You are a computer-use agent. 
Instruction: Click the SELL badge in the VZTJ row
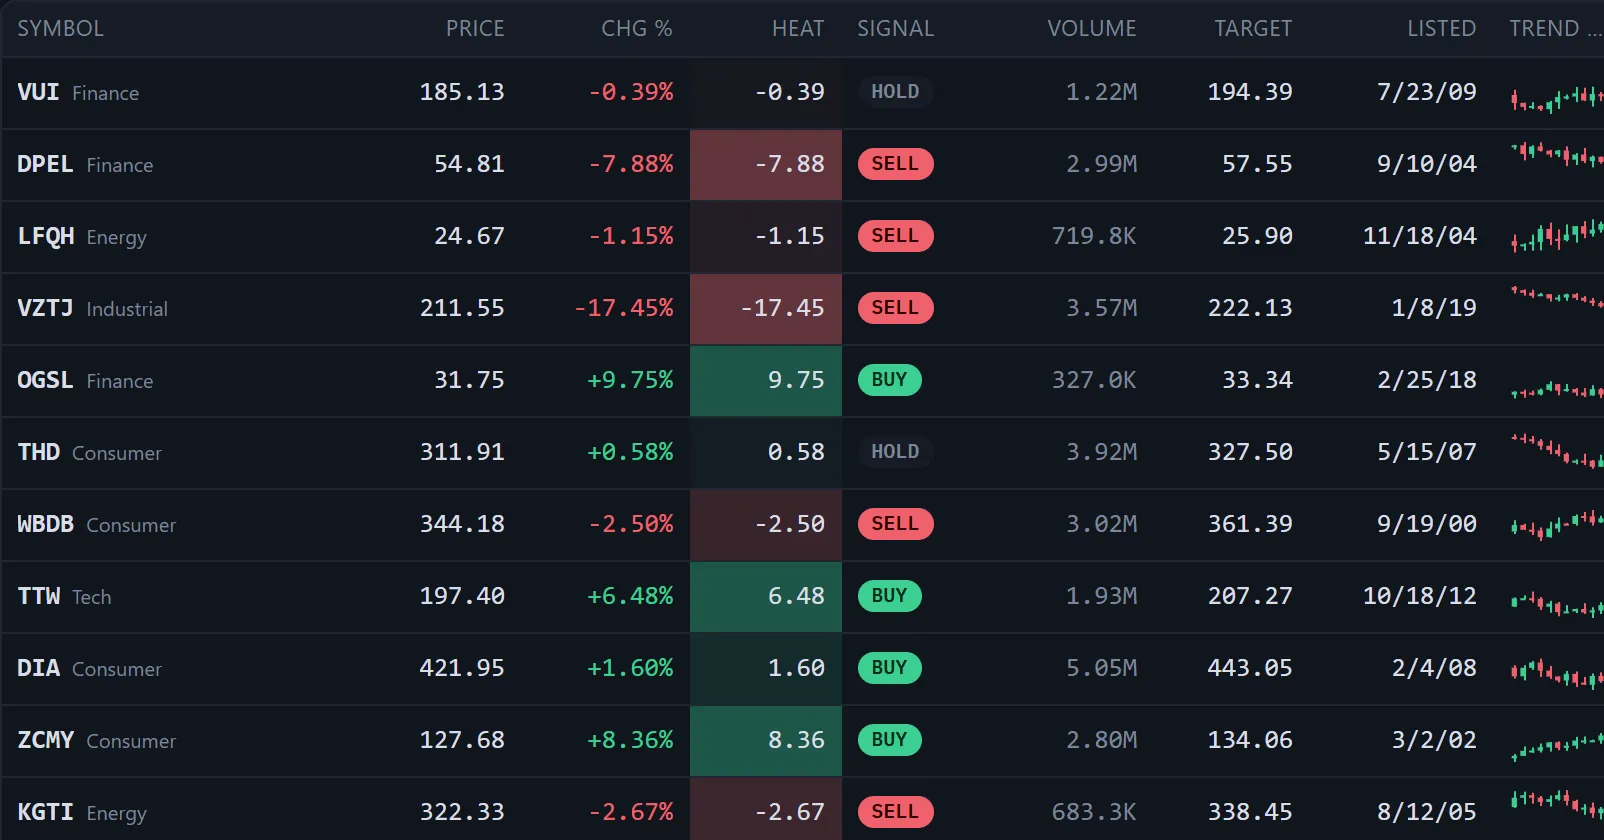tap(895, 308)
